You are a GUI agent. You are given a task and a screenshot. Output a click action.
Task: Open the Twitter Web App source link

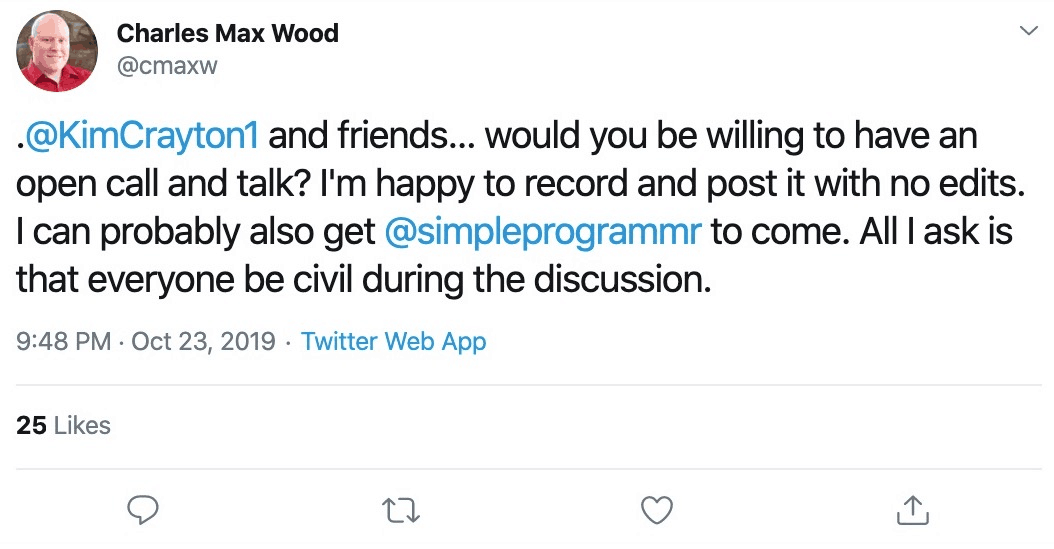coord(393,341)
